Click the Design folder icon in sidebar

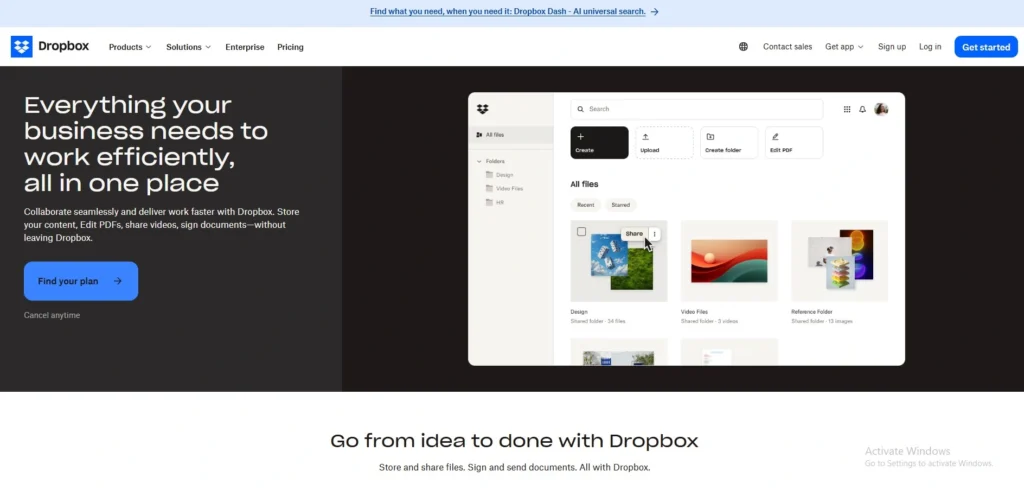[x=489, y=174]
